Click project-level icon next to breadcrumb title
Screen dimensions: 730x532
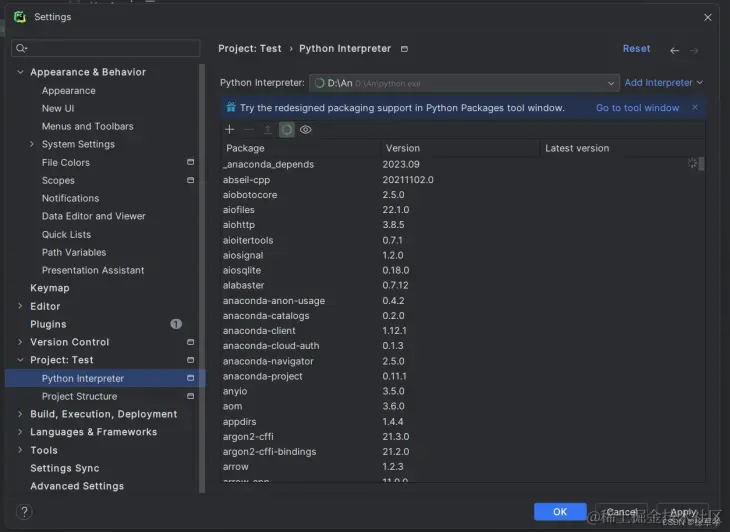click(404, 49)
